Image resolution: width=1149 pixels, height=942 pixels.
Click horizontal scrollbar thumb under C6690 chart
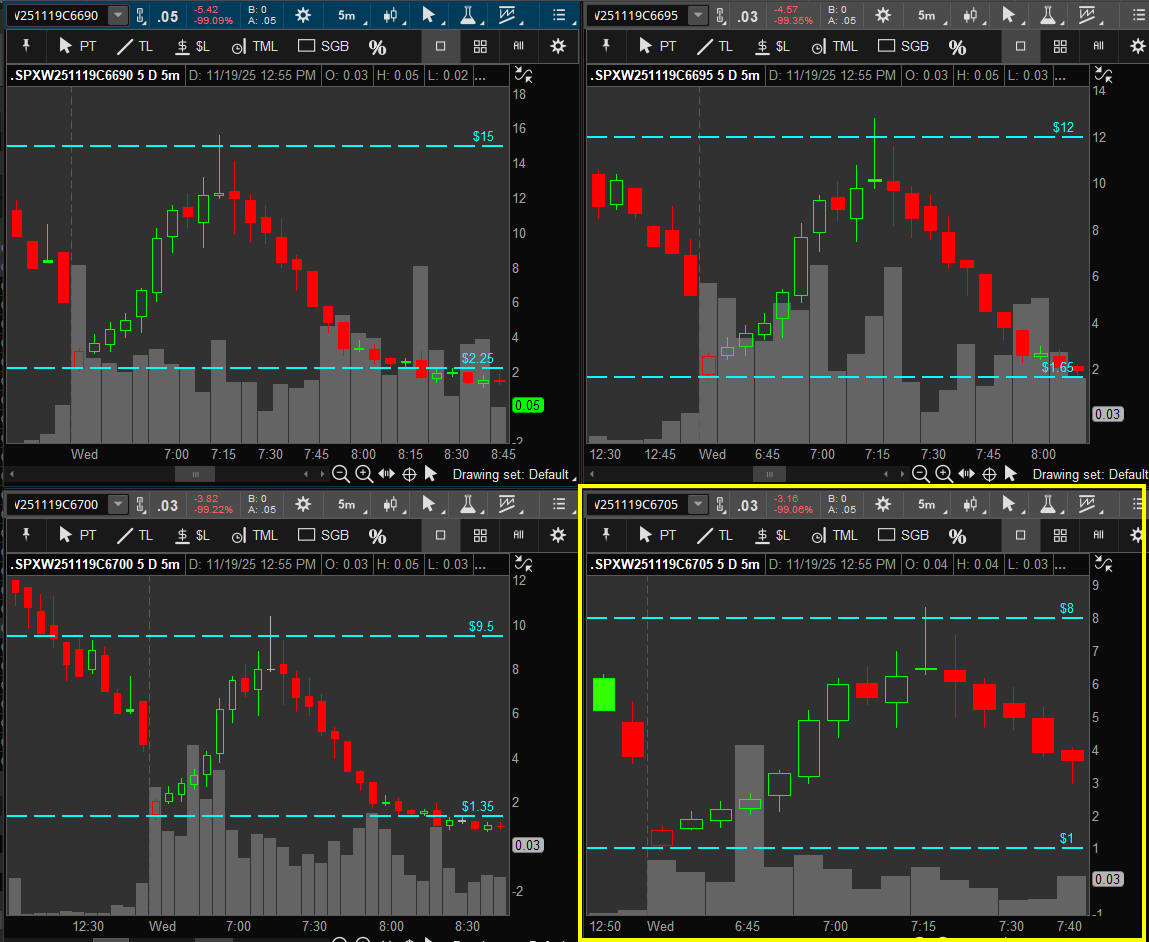(195, 474)
